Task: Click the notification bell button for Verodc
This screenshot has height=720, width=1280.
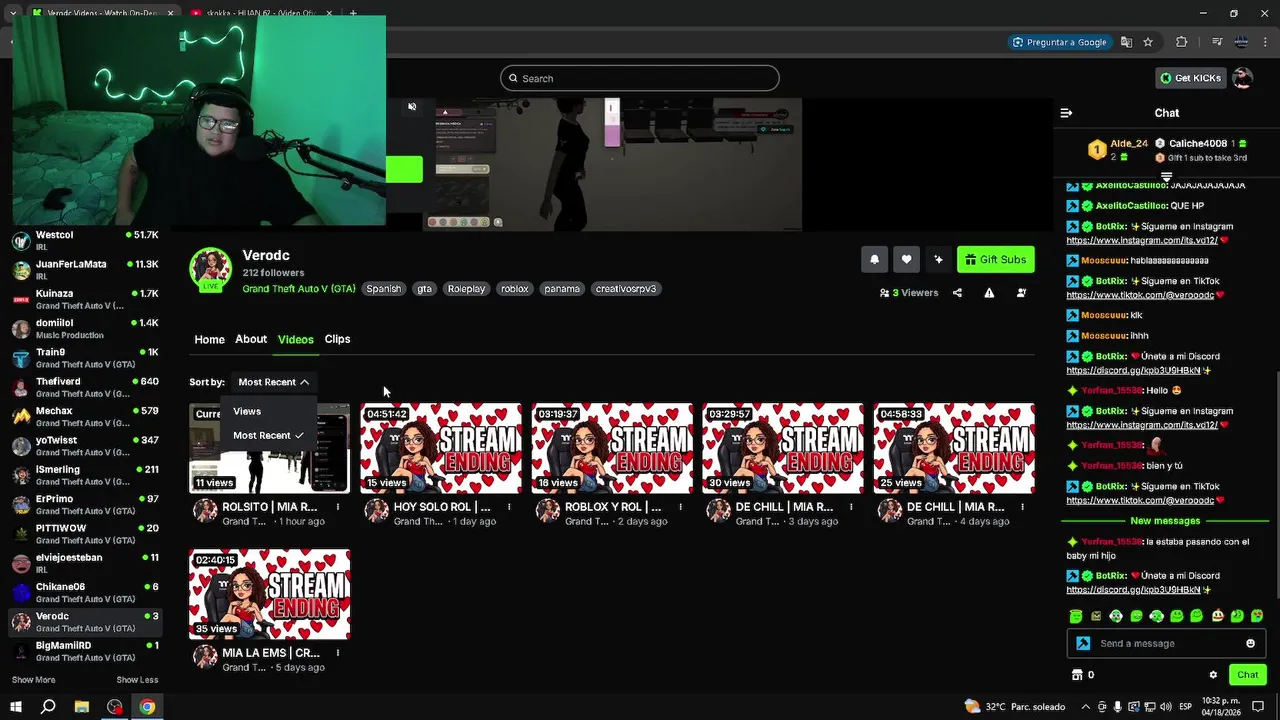Action: coord(874,259)
